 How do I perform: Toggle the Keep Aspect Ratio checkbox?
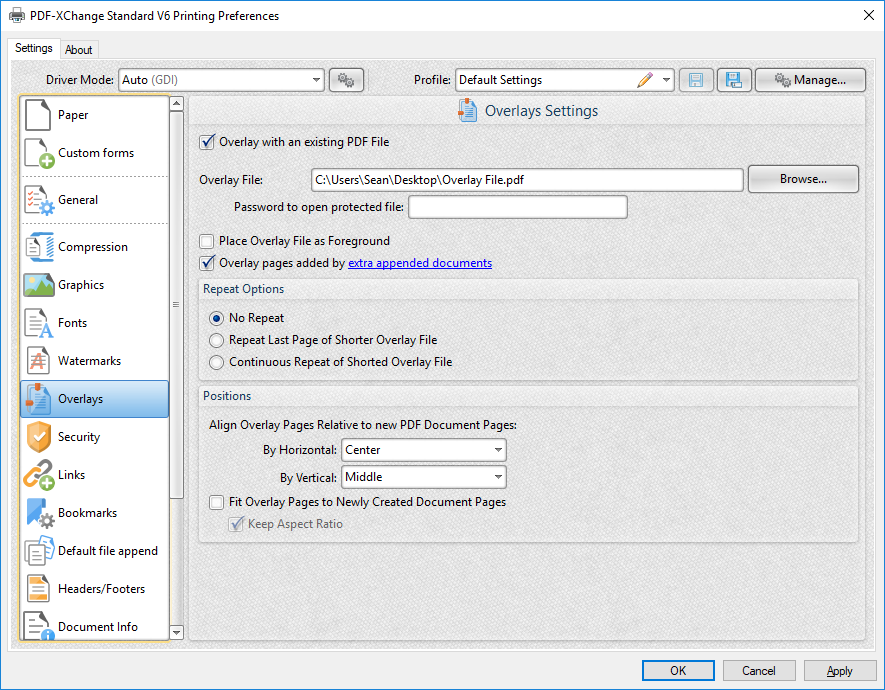point(236,524)
